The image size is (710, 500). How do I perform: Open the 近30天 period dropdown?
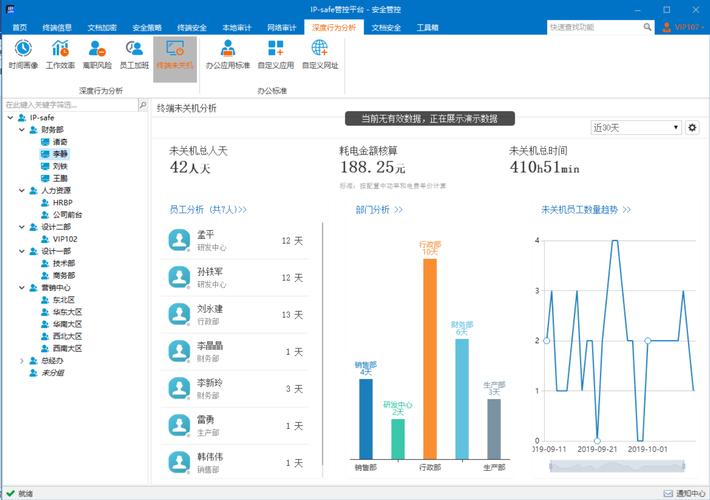[x=636, y=128]
